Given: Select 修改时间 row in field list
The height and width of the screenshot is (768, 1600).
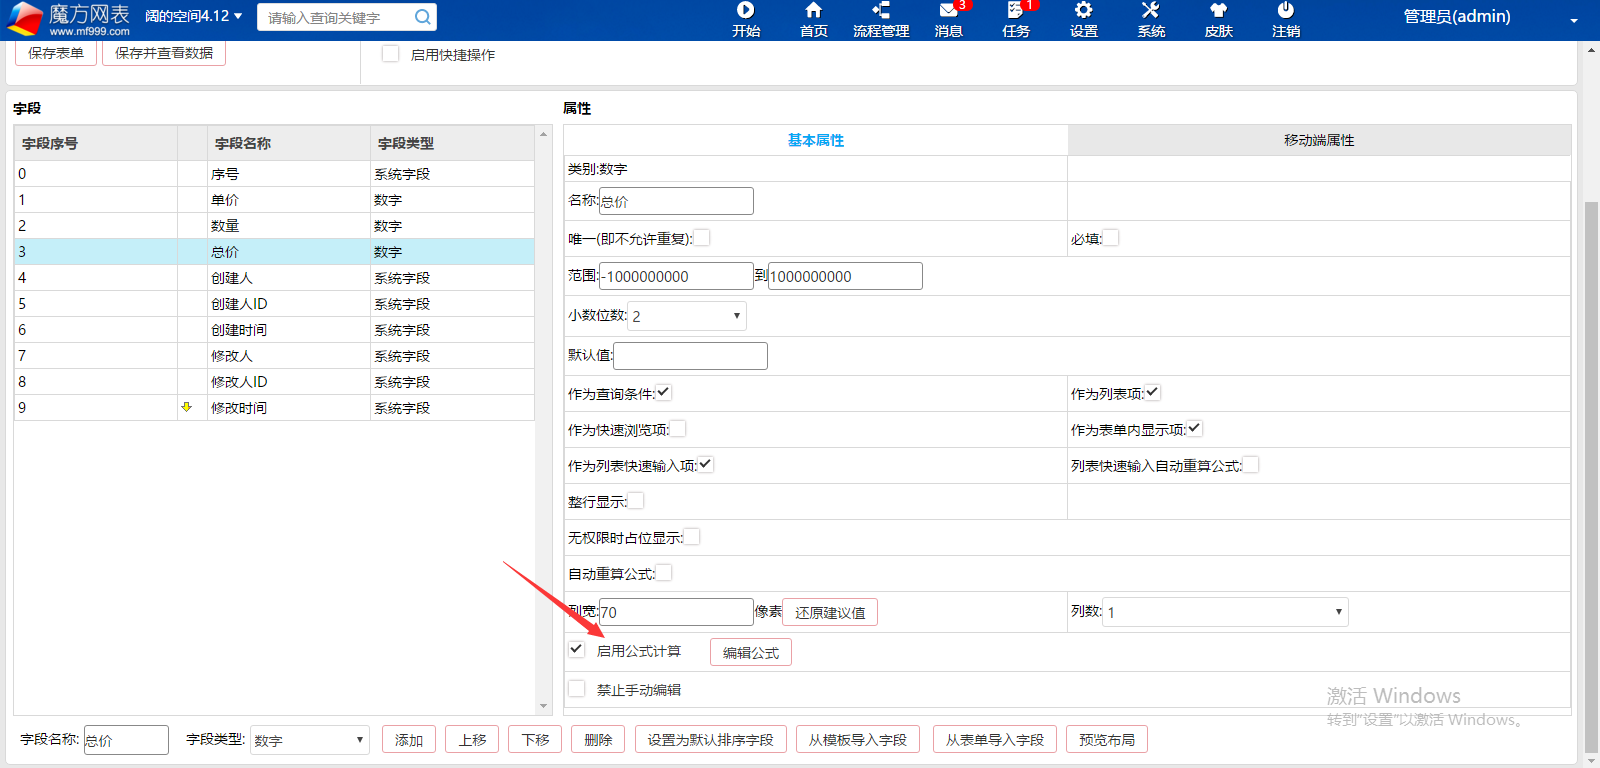Looking at the screenshot, I should (274, 408).
